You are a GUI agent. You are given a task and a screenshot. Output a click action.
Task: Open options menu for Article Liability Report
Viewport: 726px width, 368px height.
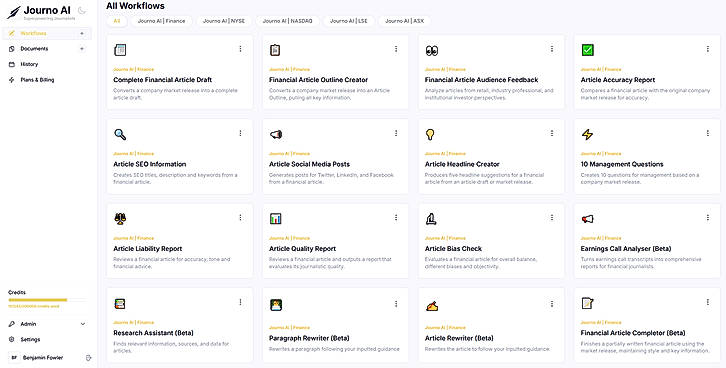pos(240,218)
